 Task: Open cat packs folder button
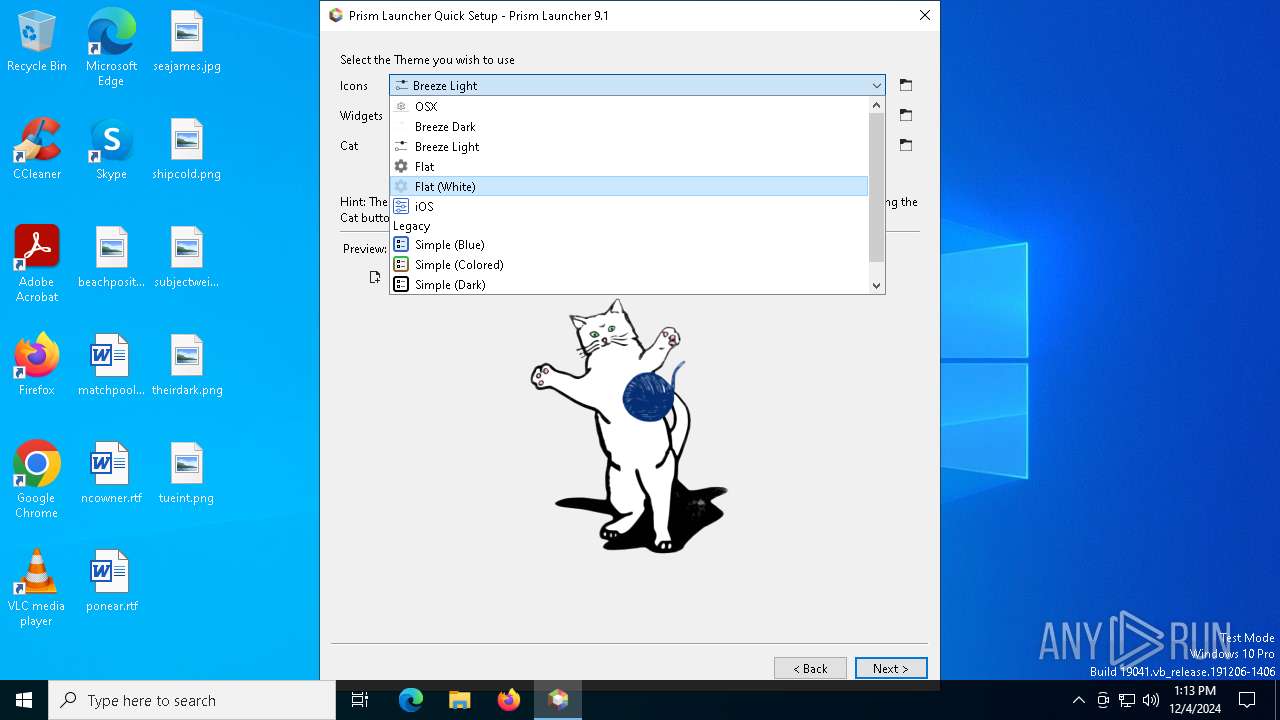906,145
